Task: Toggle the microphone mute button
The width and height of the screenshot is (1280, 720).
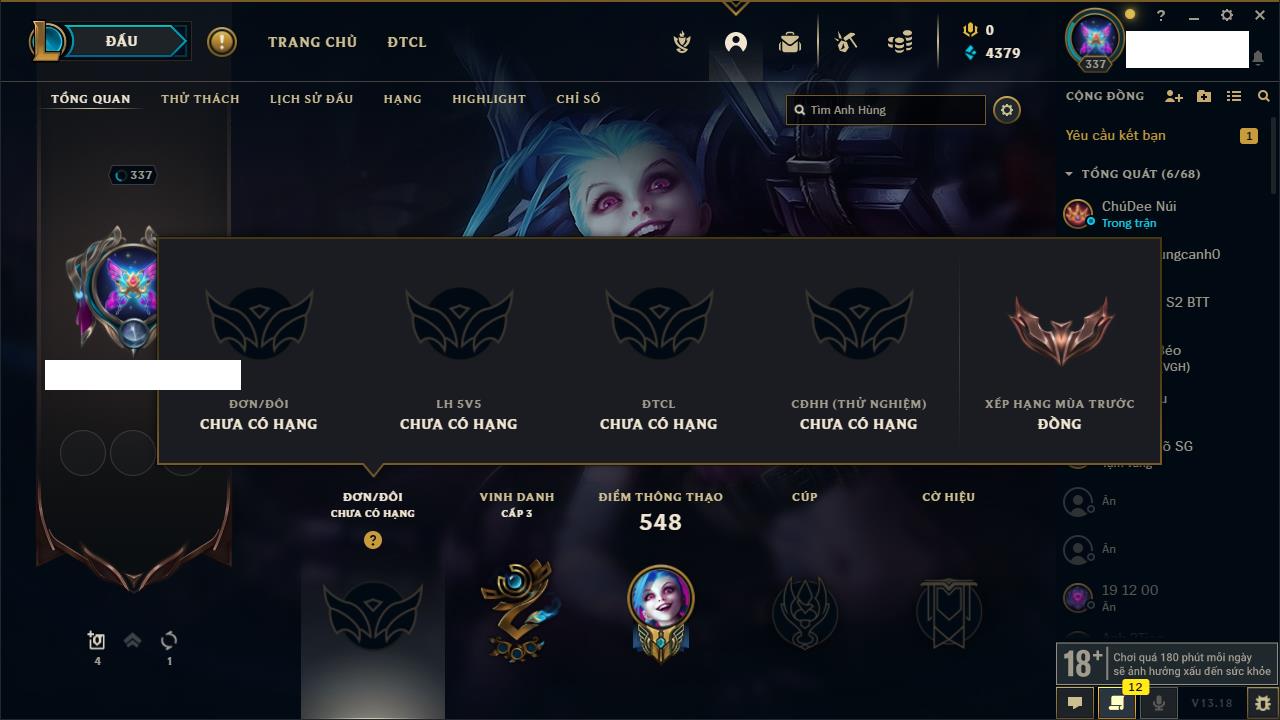Action: [x=1159, y=703]
